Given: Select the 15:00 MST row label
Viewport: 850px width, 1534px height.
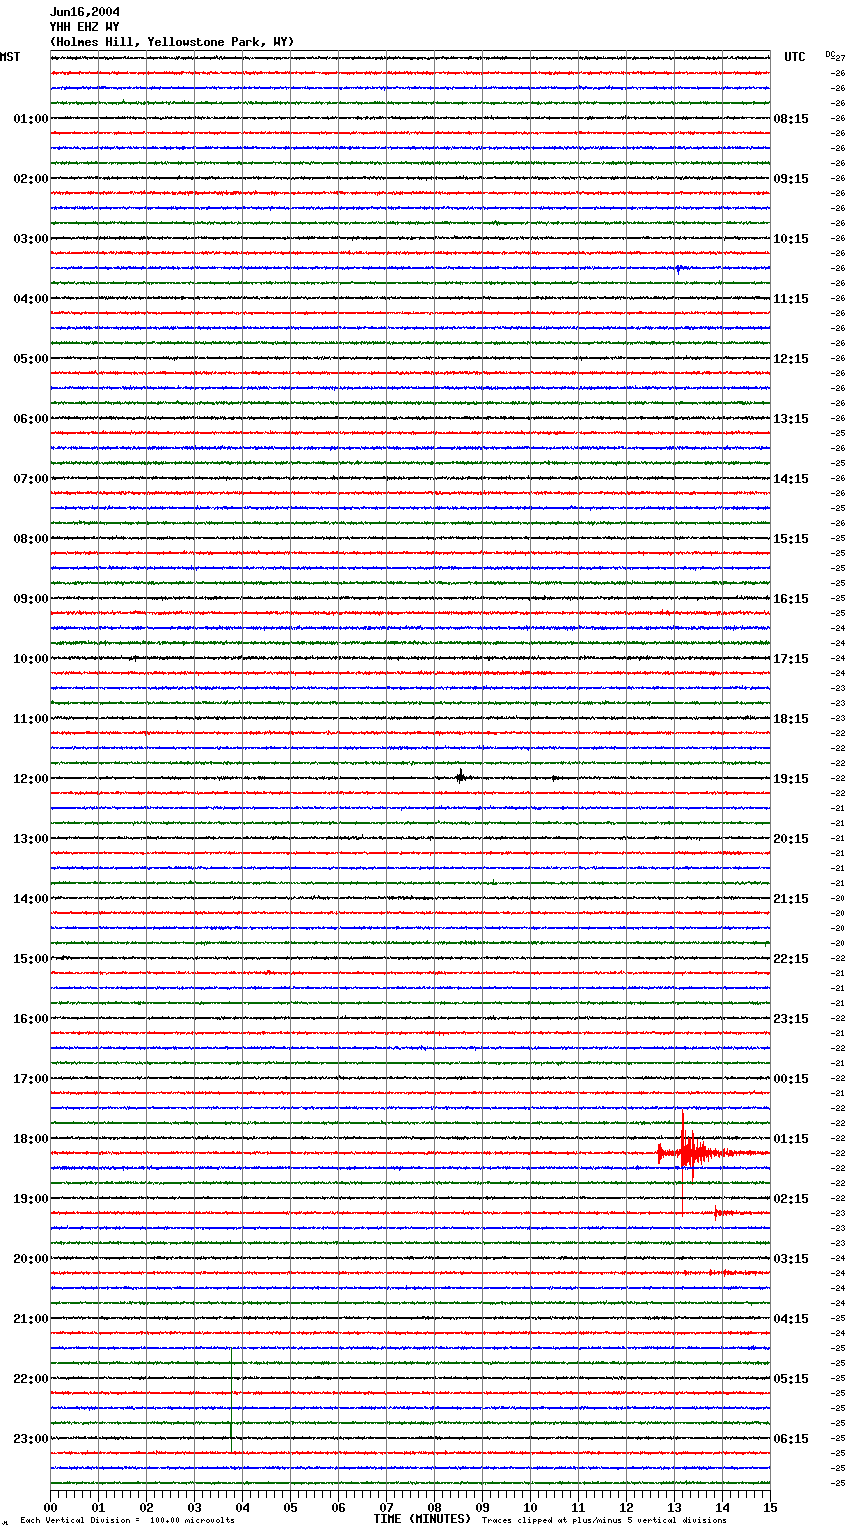Looking at the screenshot, I should coord(31,959).
